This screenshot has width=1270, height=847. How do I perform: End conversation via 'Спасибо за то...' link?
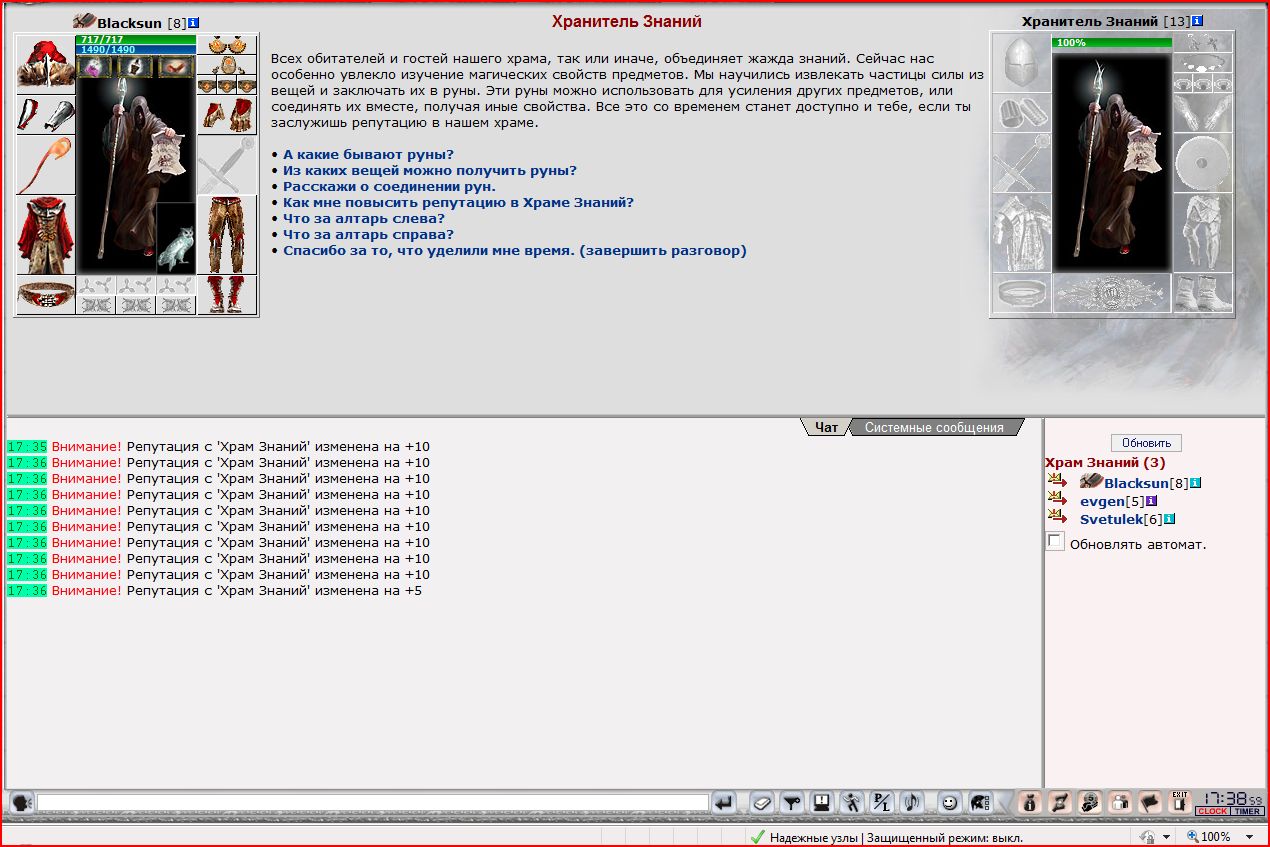coord(515,250)
